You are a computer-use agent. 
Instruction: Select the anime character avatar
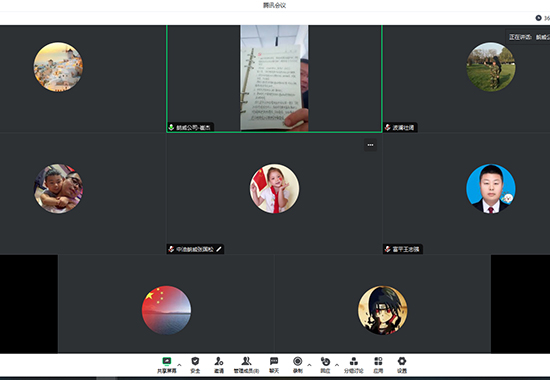383,310
